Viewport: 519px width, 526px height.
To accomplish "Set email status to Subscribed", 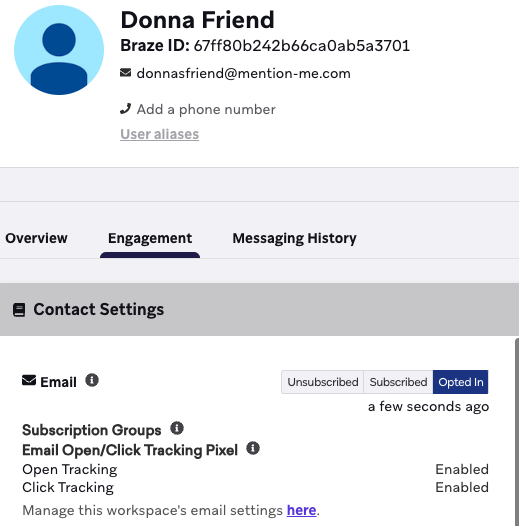I will [x=398, y=382].
